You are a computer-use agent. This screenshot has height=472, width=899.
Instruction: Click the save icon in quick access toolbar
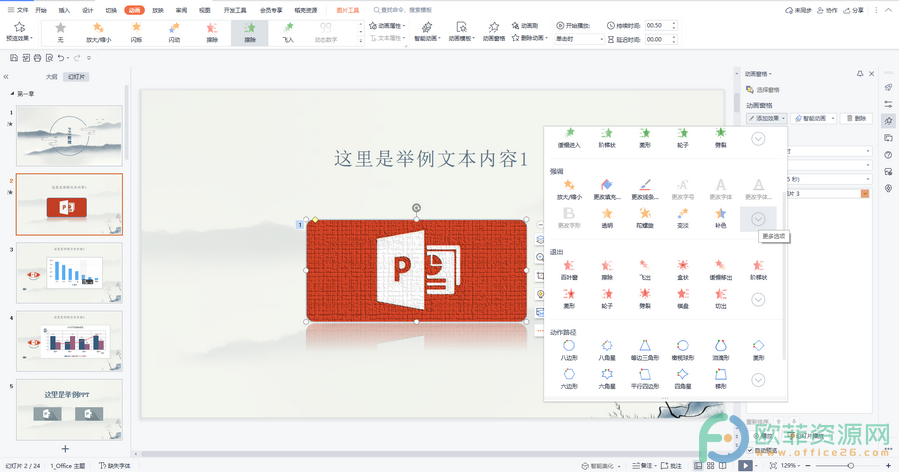14,58
